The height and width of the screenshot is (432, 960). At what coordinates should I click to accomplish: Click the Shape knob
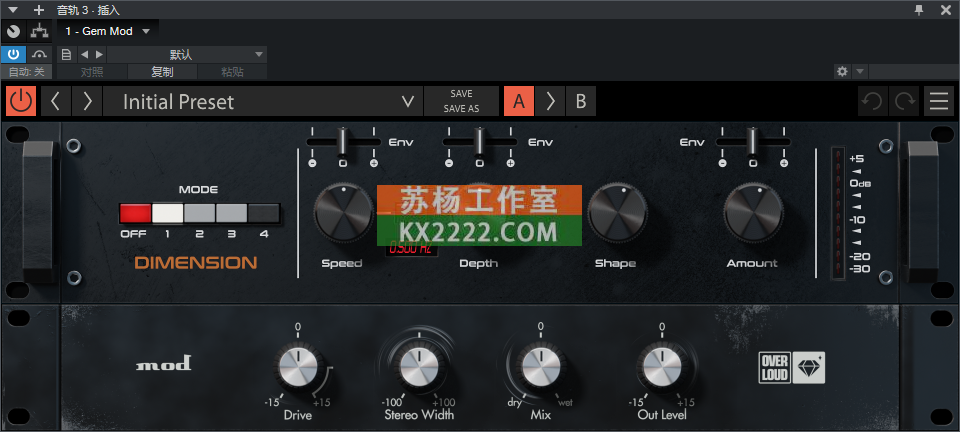(617, 214)
